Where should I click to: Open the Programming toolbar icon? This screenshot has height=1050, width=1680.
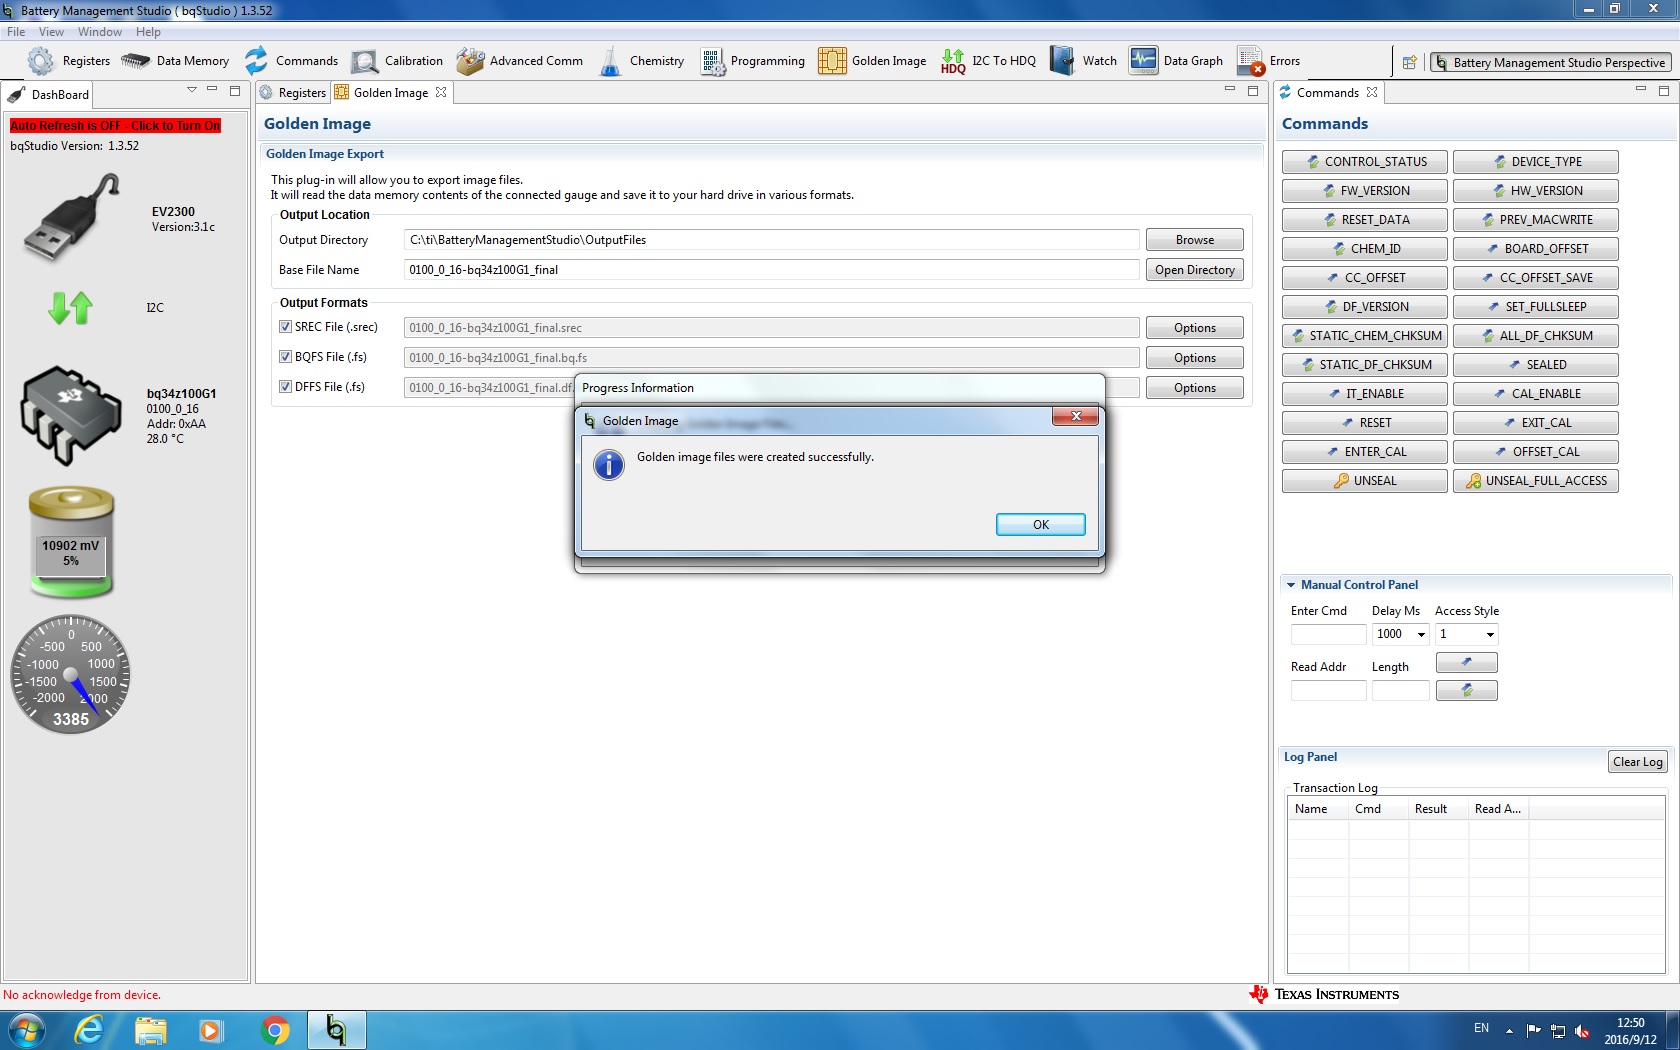713,61
